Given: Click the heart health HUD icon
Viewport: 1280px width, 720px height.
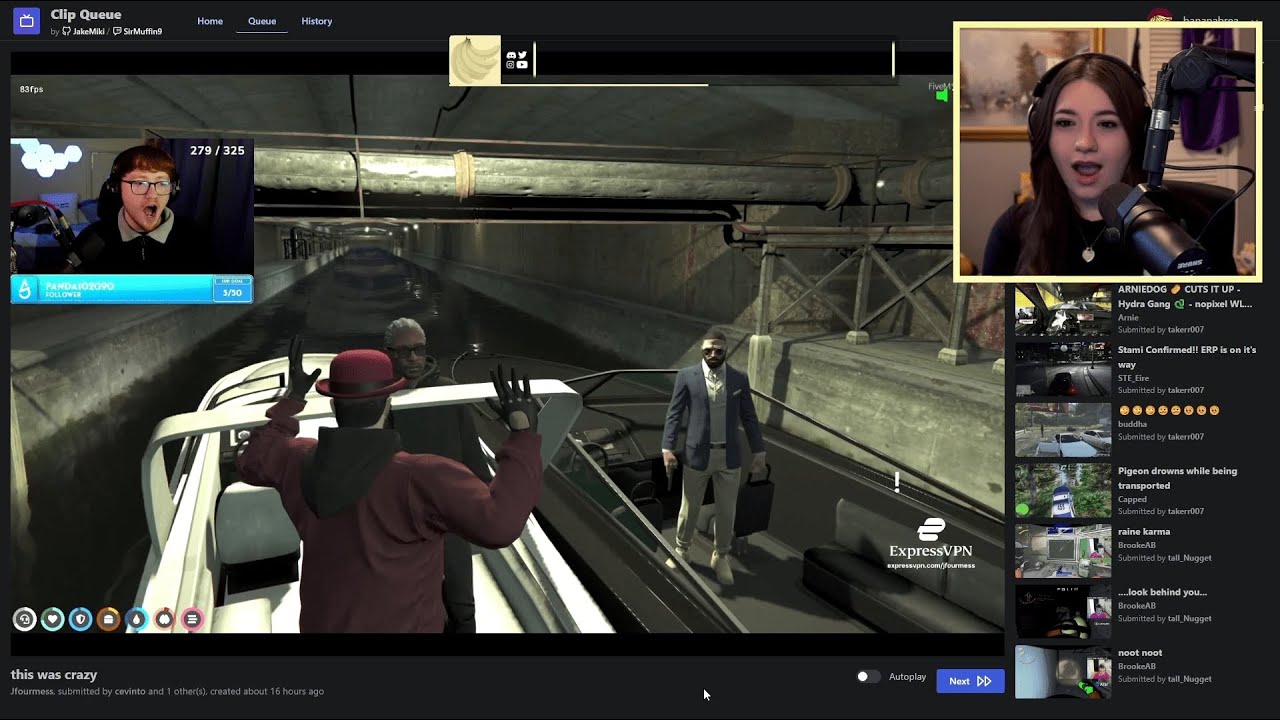Looking at the screenshot, I should pyautogui.click(x=53, y=620).
